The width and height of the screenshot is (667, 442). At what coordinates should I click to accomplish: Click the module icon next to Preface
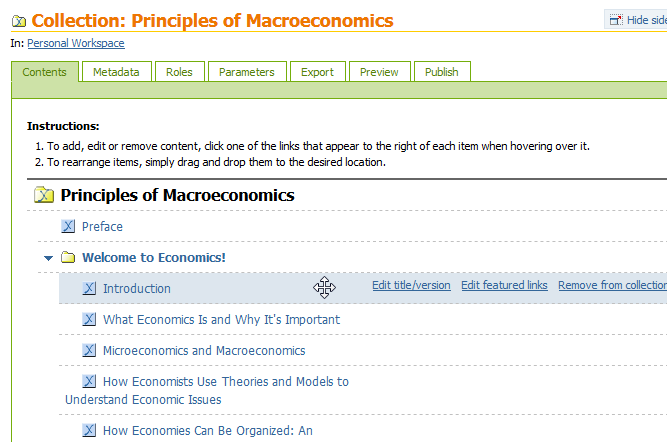[x=68, y=226]
